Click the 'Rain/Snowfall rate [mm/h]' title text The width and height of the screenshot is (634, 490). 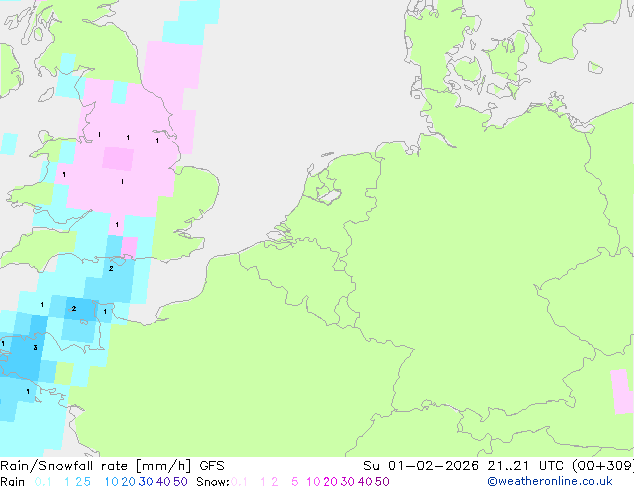[95, 466]
